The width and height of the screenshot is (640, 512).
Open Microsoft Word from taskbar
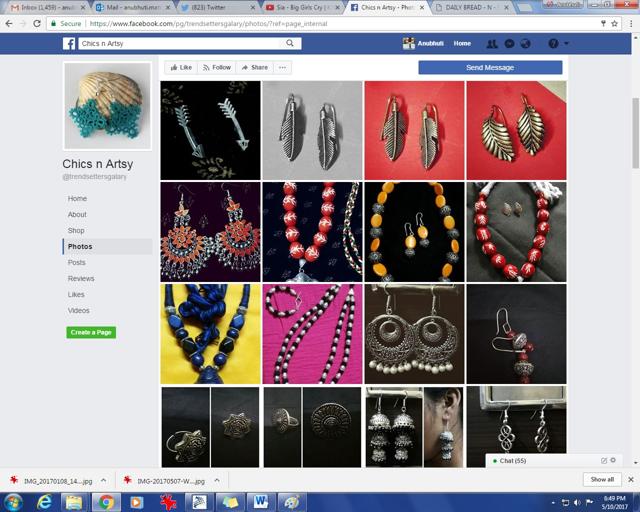[261, 502]
